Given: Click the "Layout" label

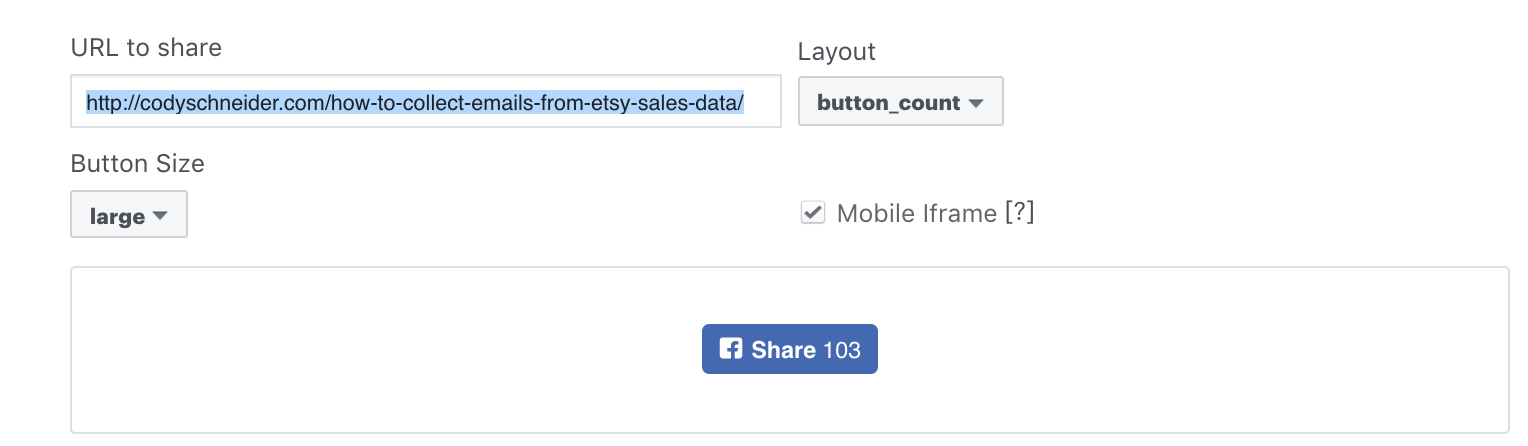Looking at the screenshot, I should click(837, 52).
